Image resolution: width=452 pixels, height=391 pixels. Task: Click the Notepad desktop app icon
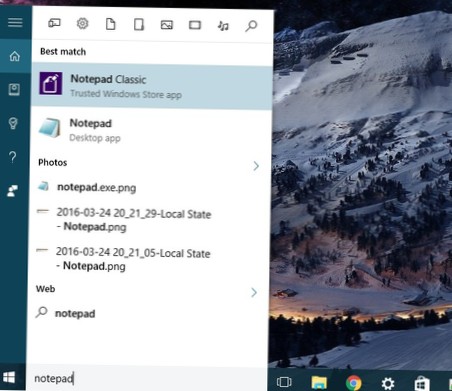click(x=50, y=128)
